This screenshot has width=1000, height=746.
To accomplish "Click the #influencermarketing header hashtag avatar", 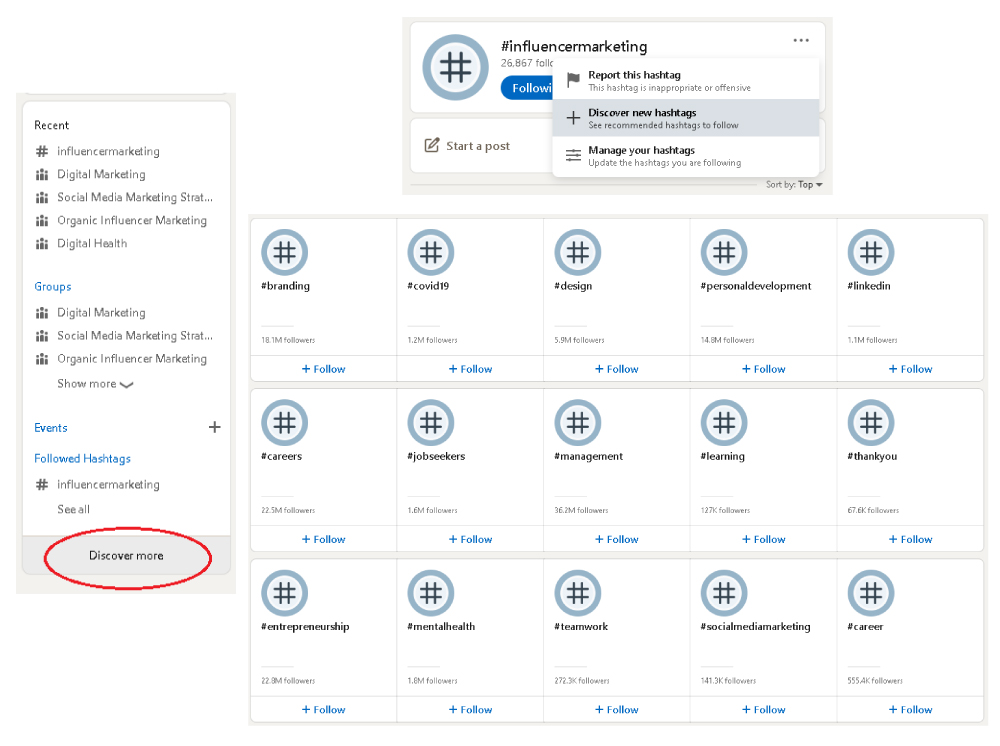I will (x=455, y=67).
